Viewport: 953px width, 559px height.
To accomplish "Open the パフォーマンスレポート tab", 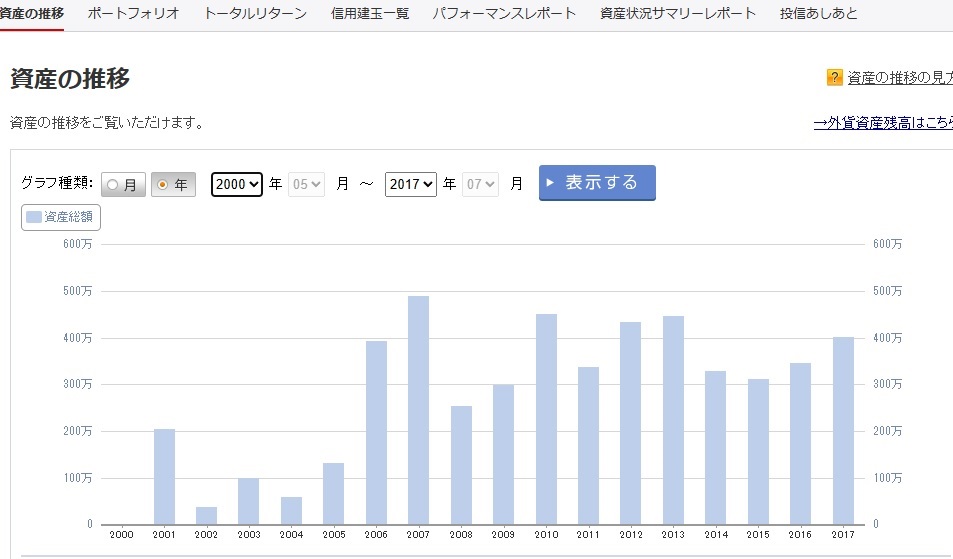I will [504, 14].
